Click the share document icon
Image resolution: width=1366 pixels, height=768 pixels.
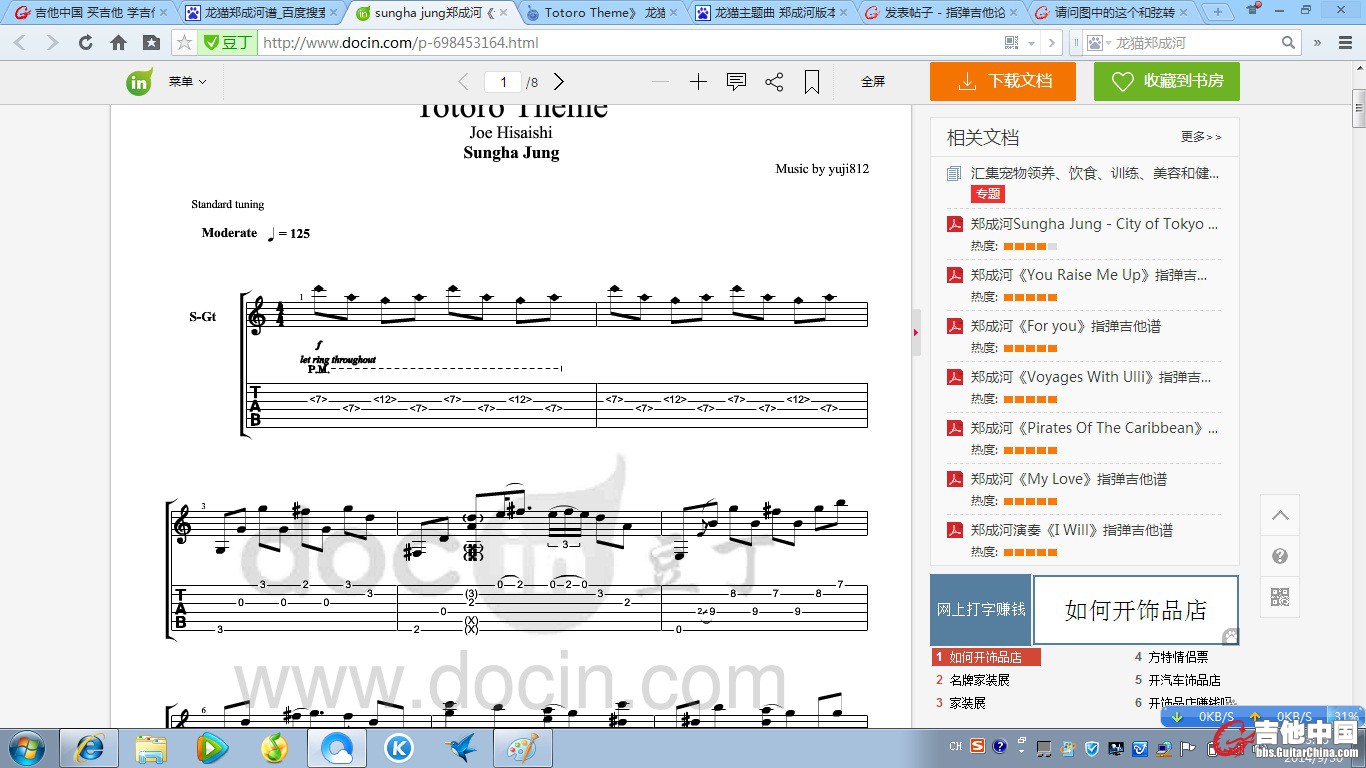click(774, 82)
